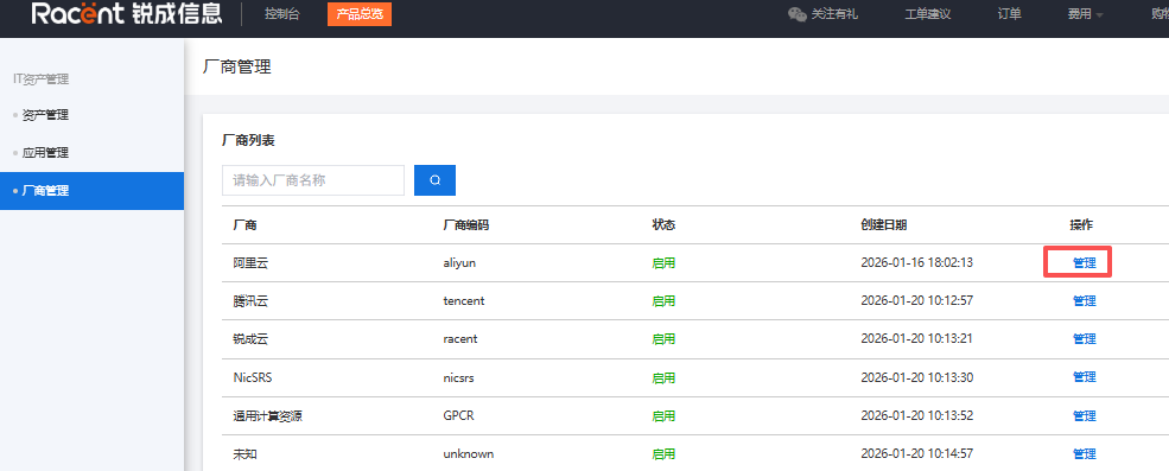Select 应用管理 in the sidebar
Image resolution: width=1169 pixels, height=472 pixels.
pos(45,153)
